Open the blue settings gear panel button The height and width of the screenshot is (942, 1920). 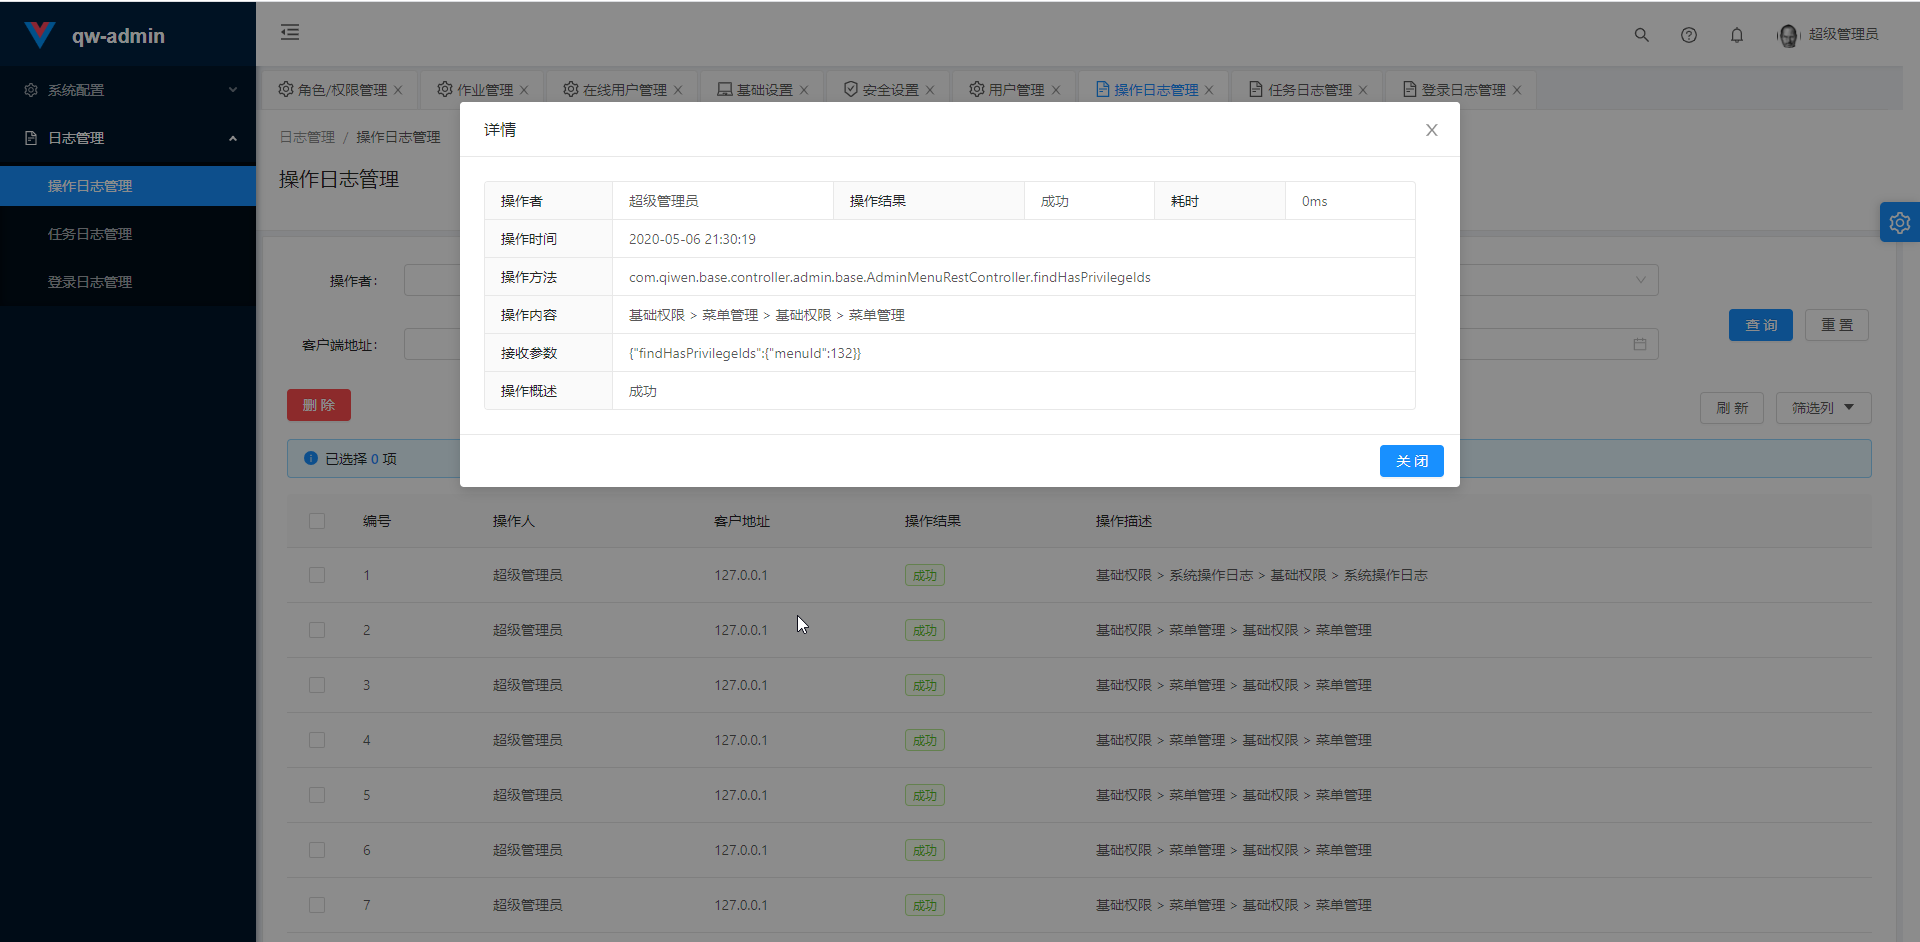1900,222
